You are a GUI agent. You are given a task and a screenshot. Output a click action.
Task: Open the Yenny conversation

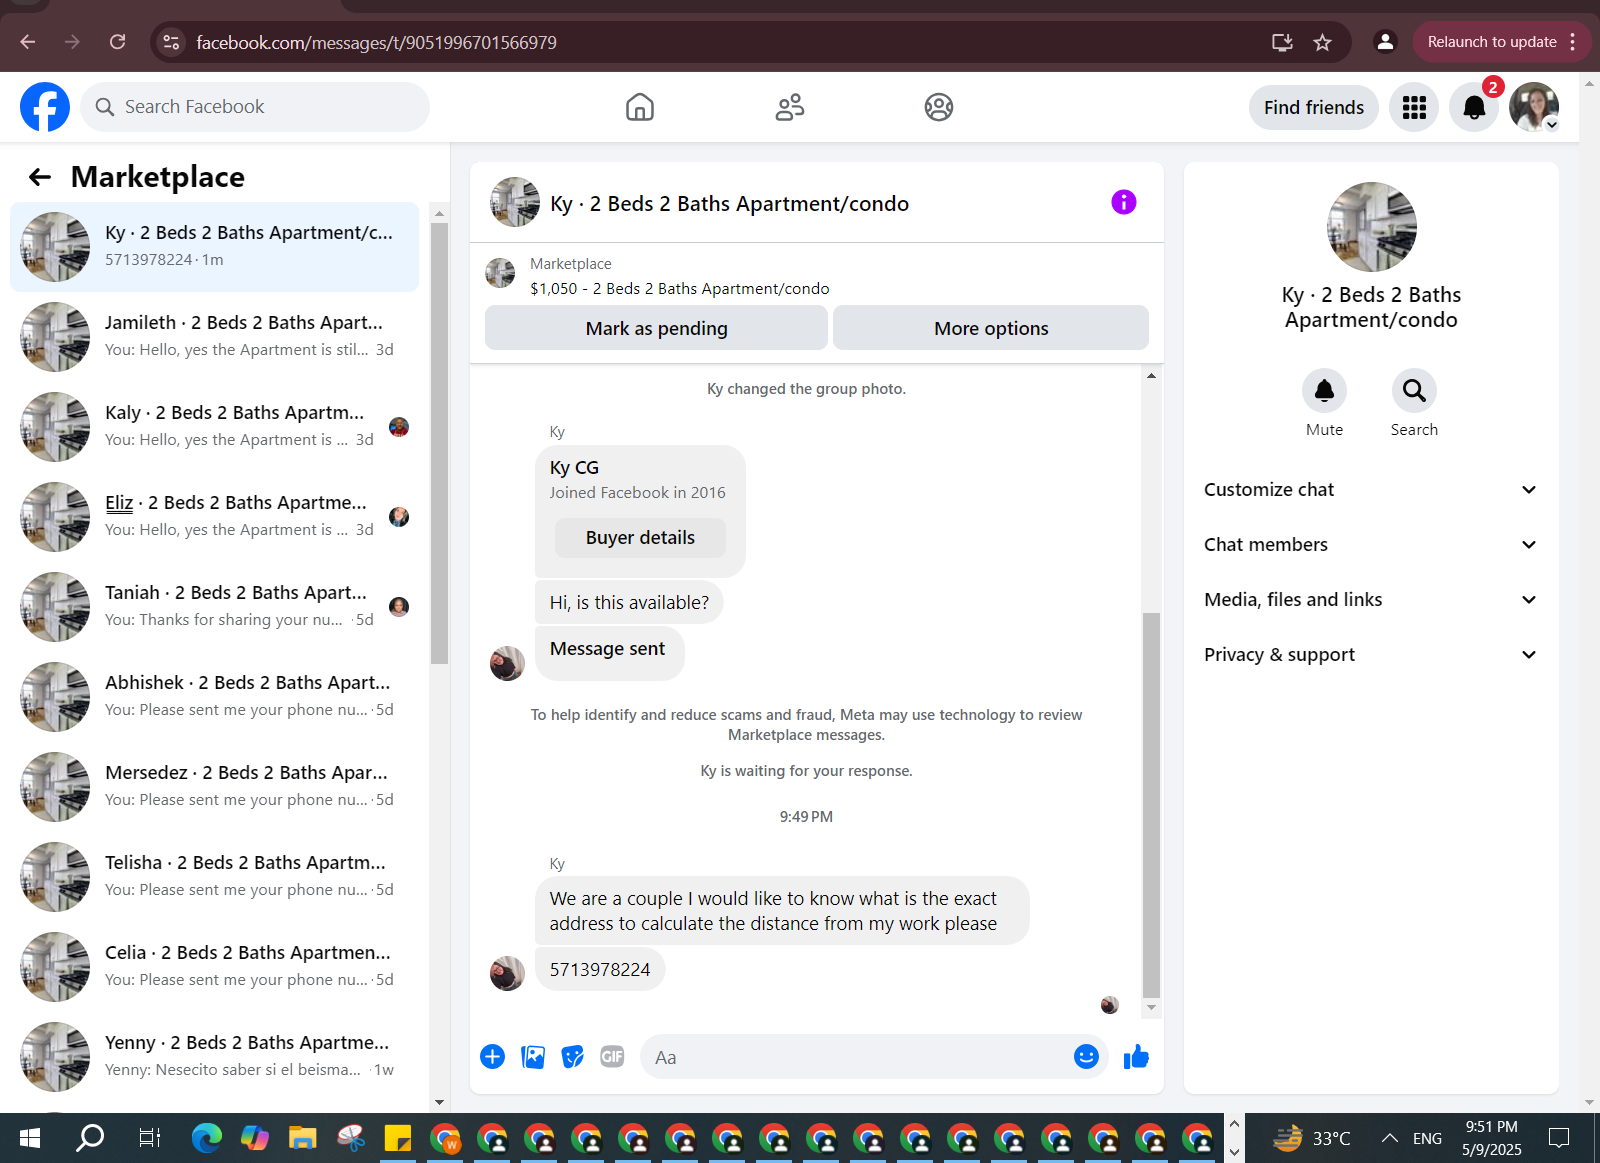pos(215,1057)
